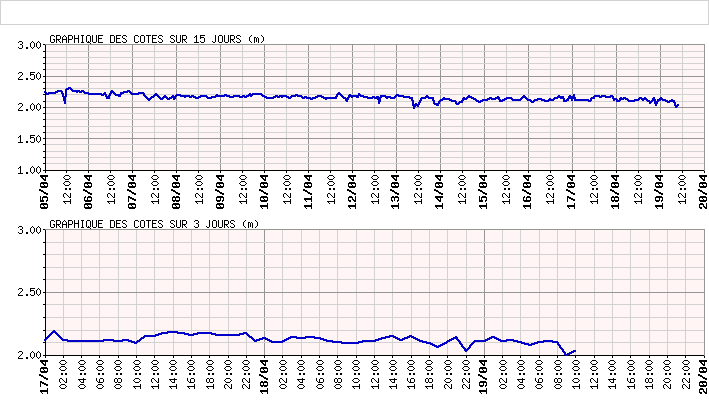Click 17/04 date label on 15-day chart
This screenshot has height=400, width=709.
[572, 192]
